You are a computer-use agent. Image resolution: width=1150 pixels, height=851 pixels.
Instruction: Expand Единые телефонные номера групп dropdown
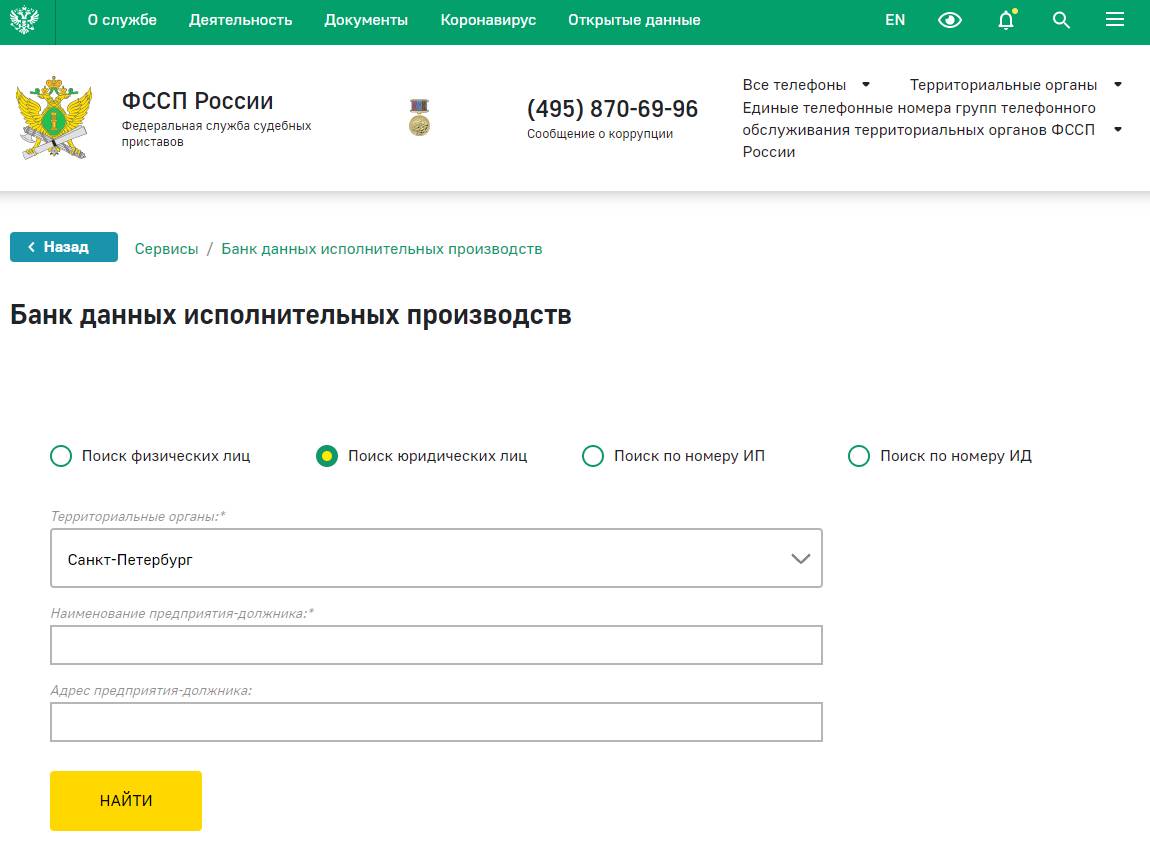tap(932, 130)
